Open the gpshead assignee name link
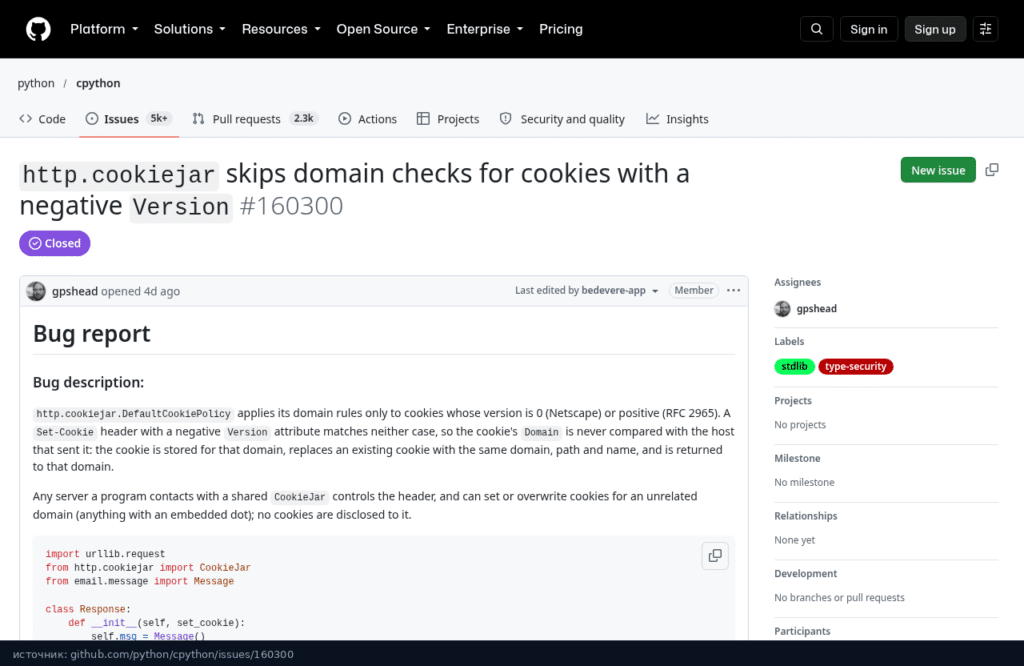 click(x=816, y=309)
